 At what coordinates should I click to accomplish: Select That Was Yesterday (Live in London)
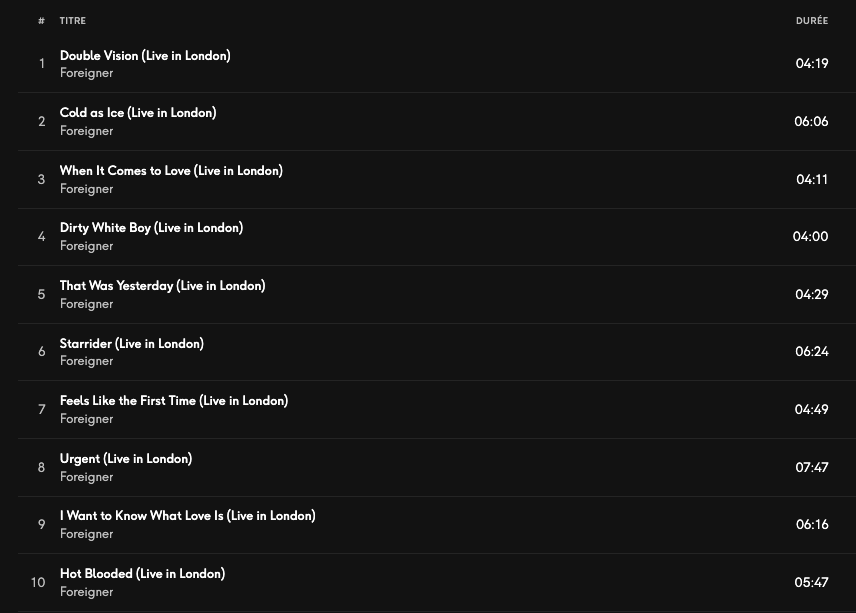(x=162, y=286)
